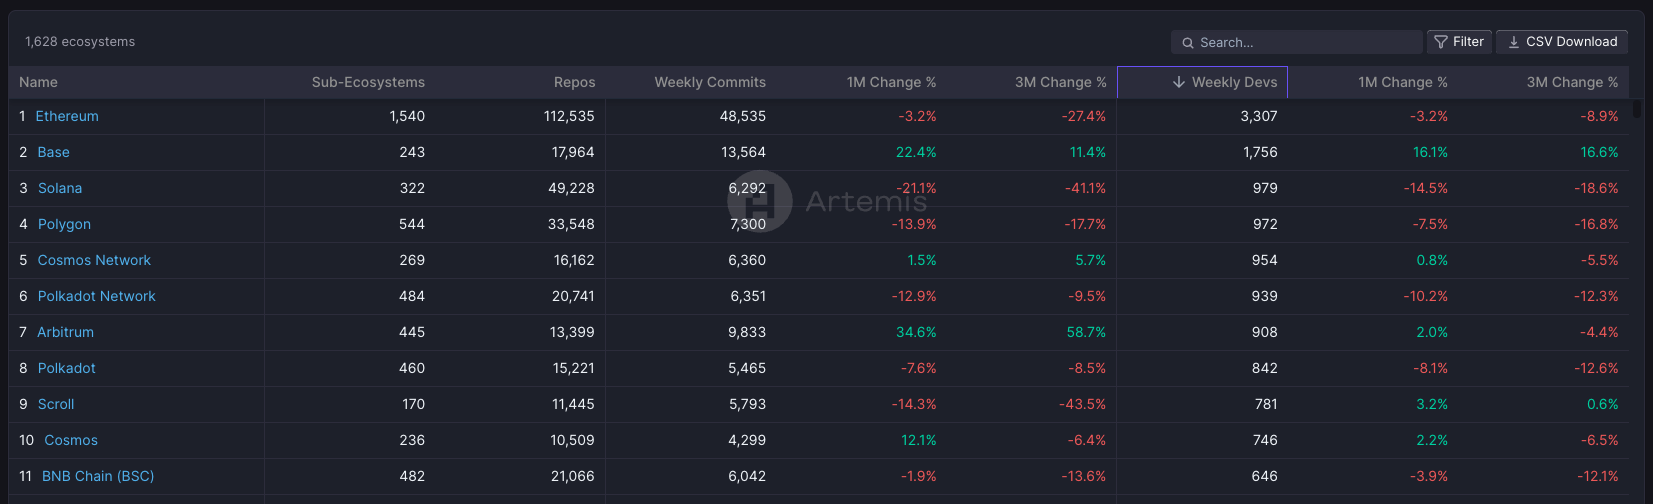Sort by devs 1M Change % header

[1402, 82]
